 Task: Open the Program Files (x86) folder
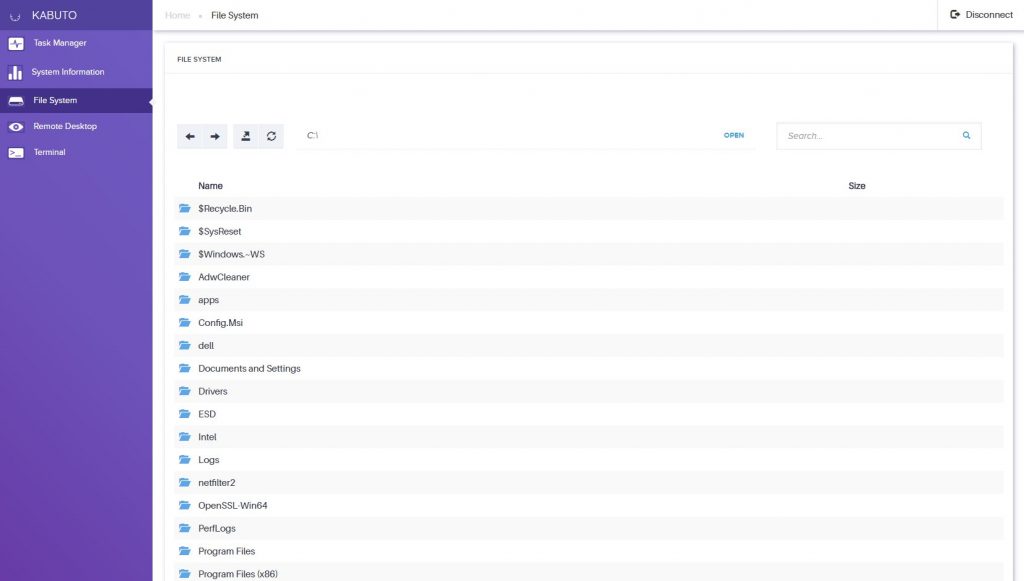[x=238, y=574]
